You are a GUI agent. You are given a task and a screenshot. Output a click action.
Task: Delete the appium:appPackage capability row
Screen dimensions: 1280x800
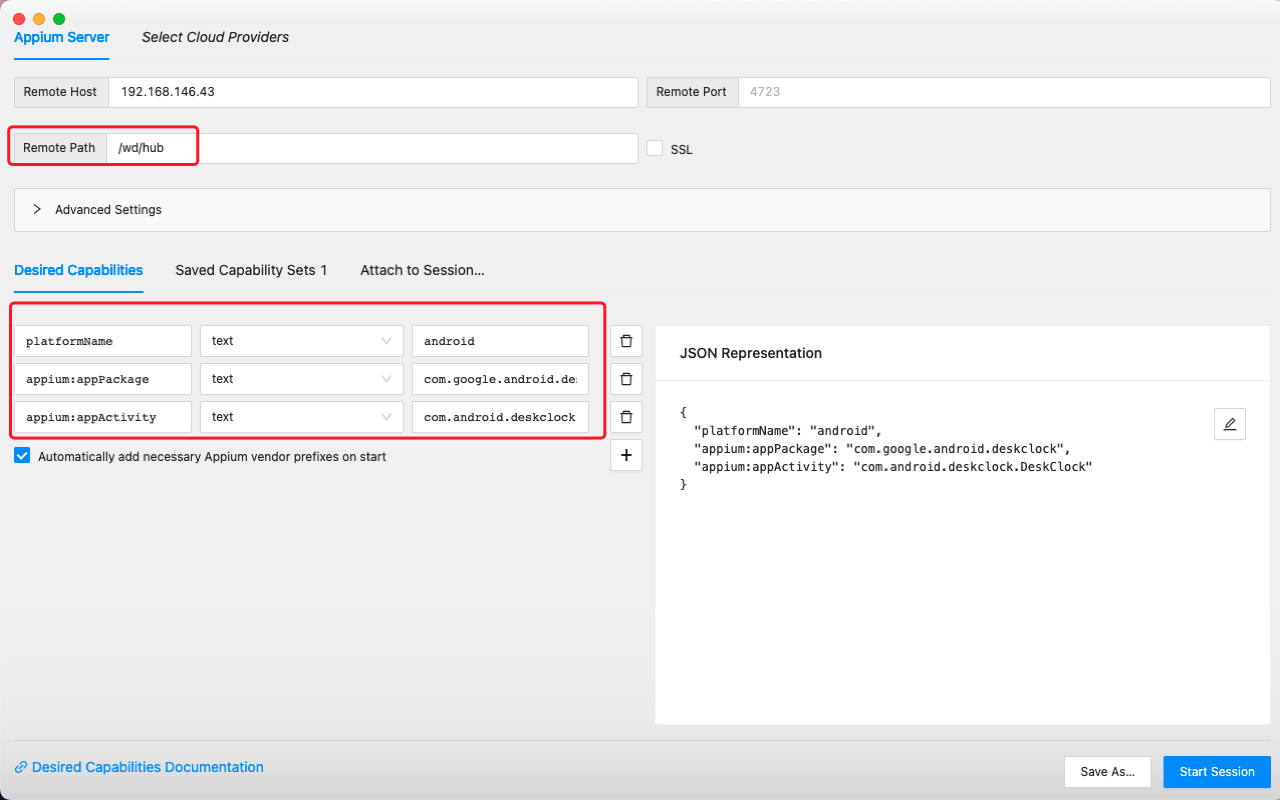coord(626,379)
